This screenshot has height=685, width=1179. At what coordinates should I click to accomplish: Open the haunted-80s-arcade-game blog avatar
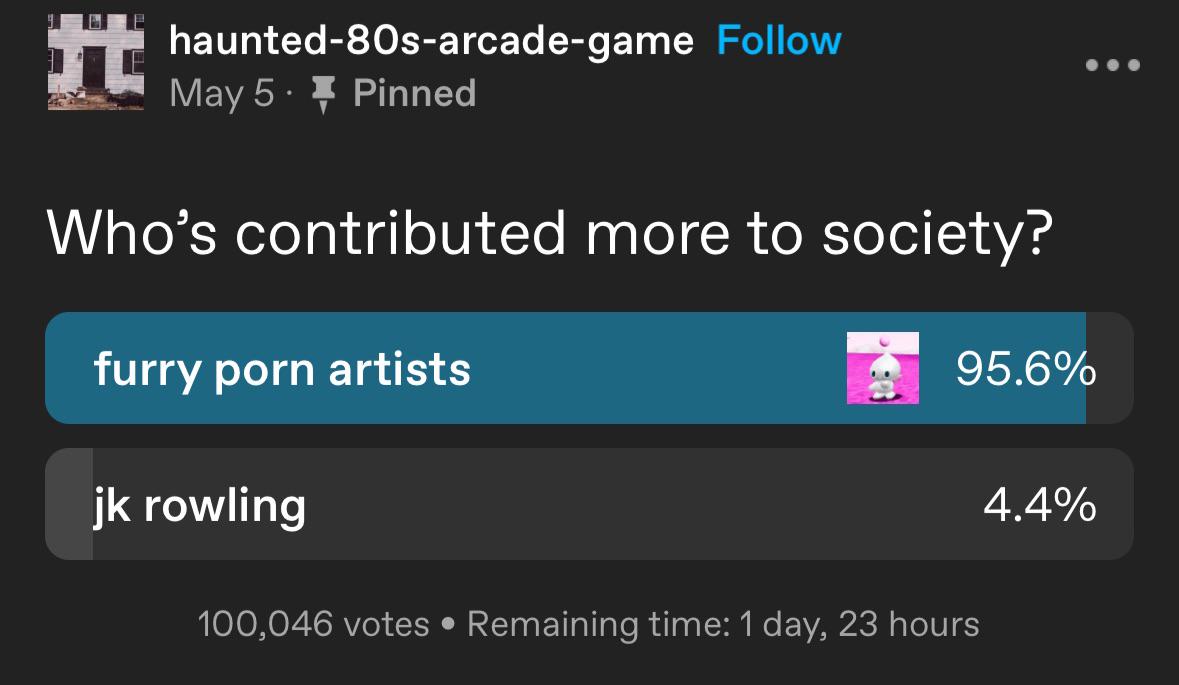click(96, 64)
